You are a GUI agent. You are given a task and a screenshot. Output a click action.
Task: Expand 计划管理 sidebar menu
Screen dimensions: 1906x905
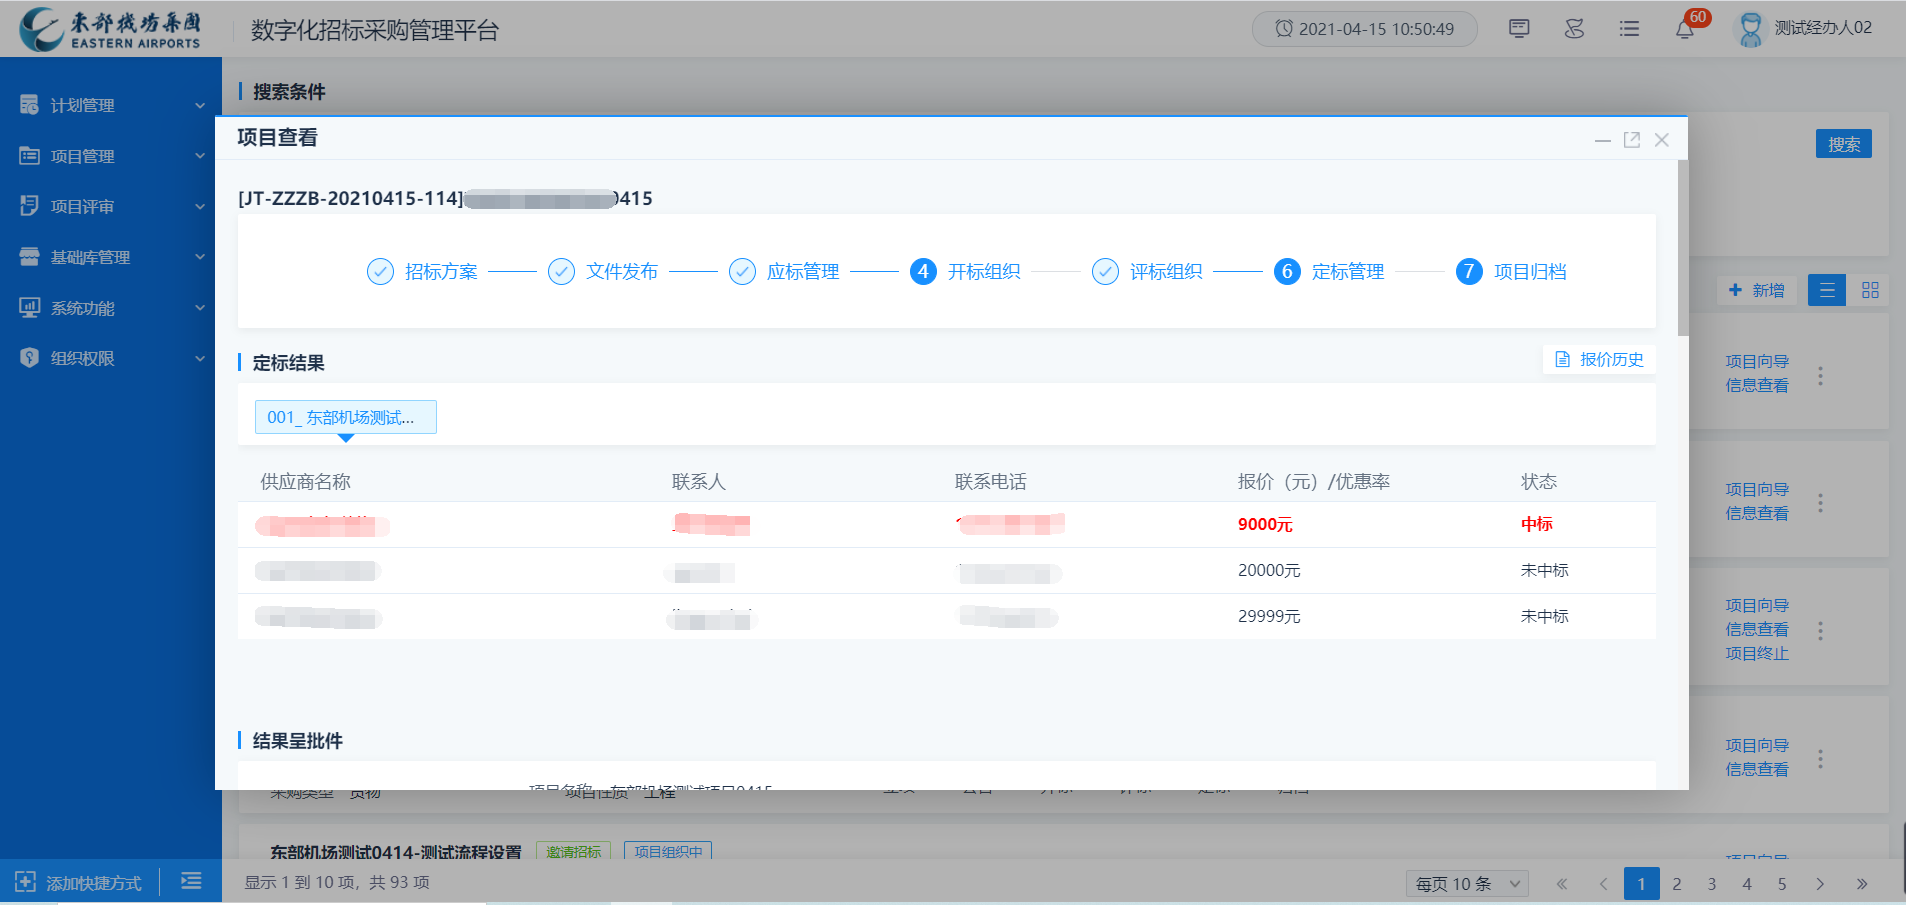pyautogui.click(x=110, y=105)
